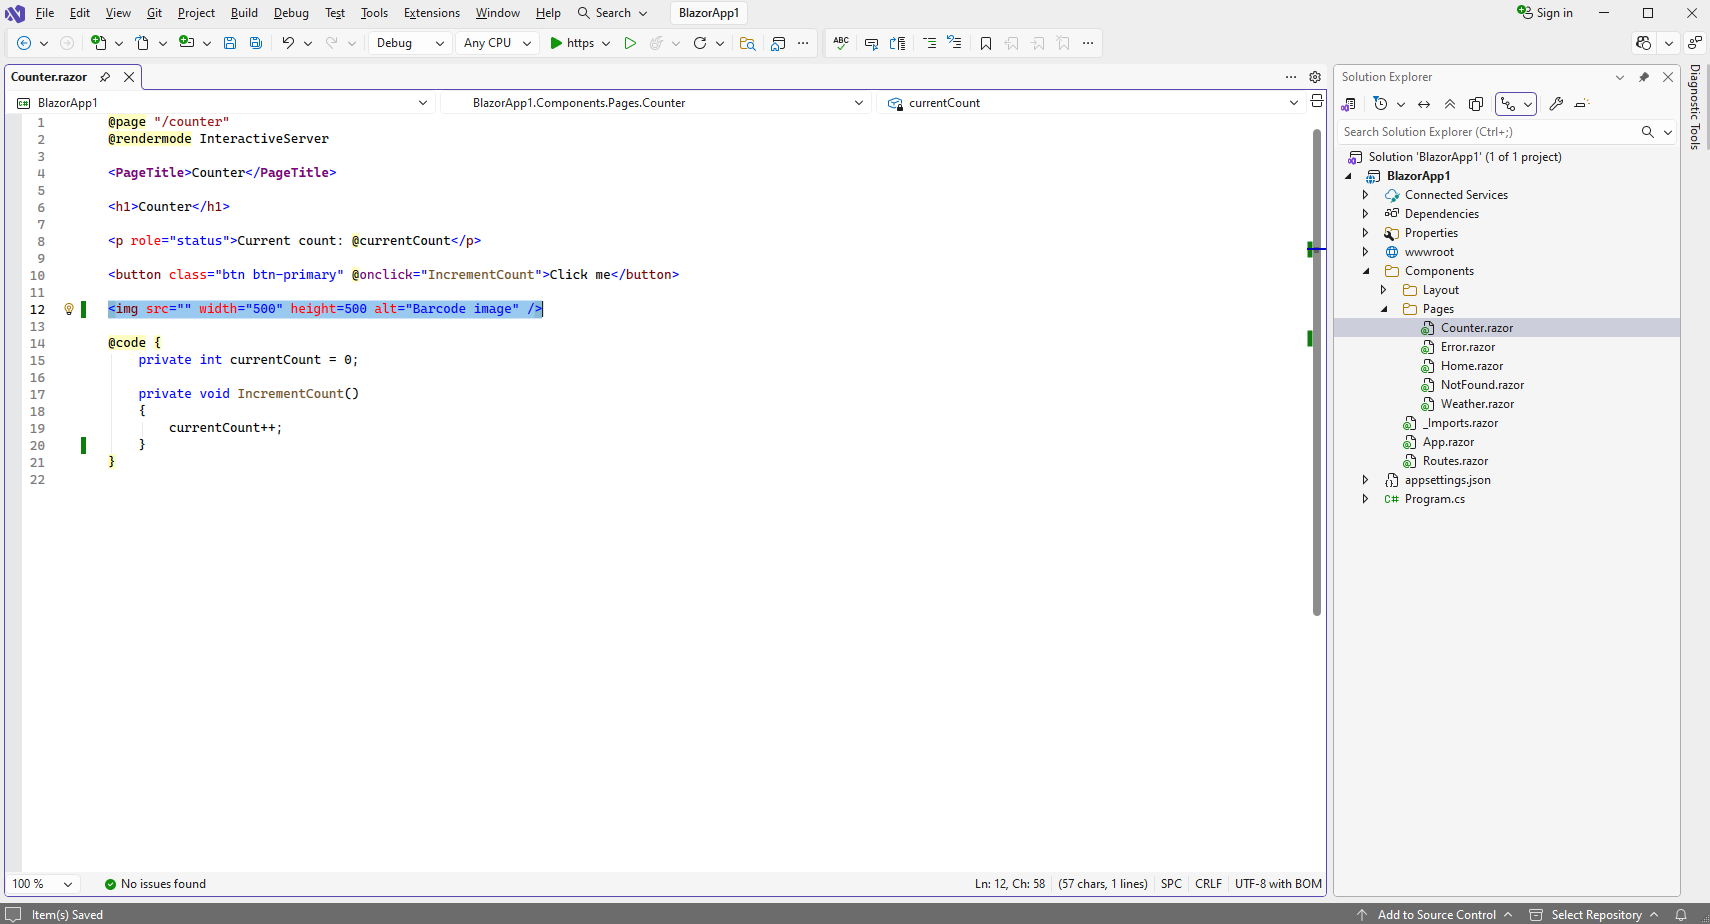Click the Sign in button
This screenshot has height=924, width=1710.
1545,13
